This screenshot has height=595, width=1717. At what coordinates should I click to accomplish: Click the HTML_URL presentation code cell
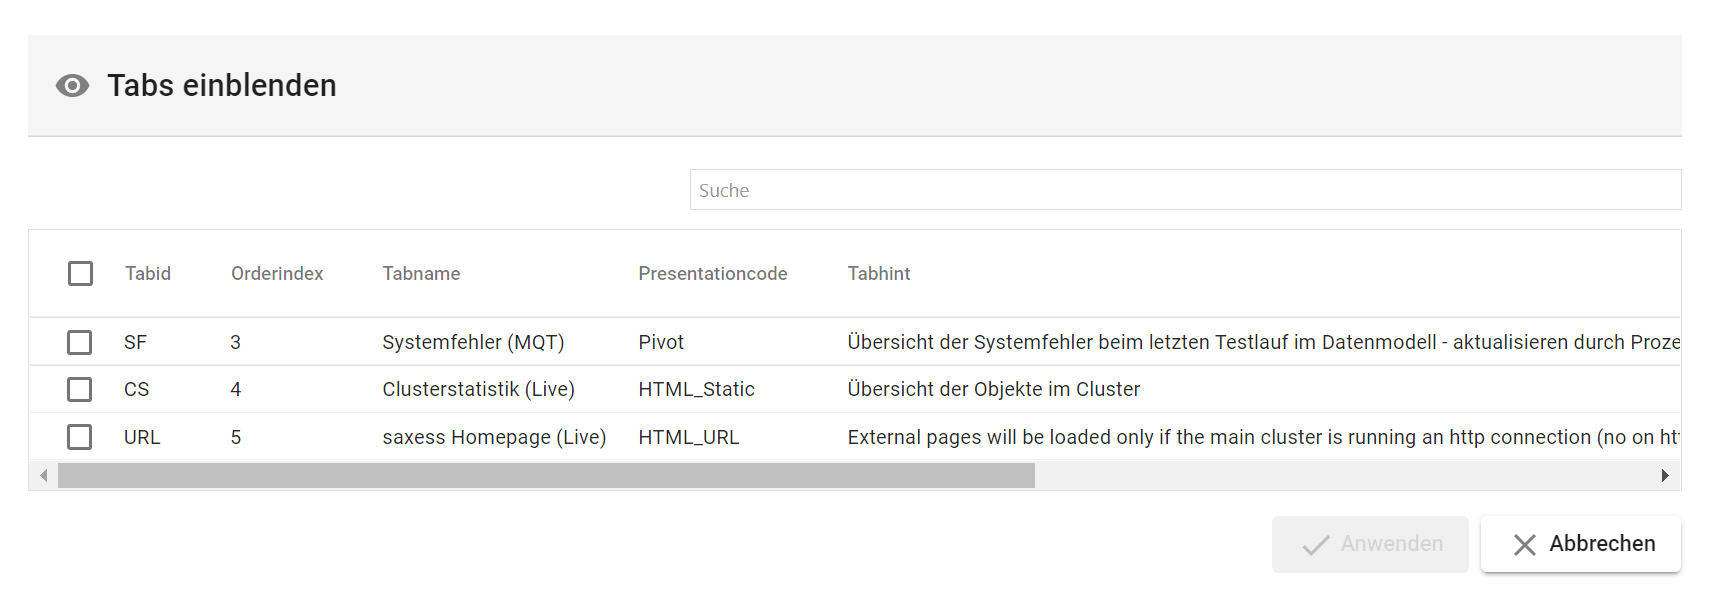point(688,437)
